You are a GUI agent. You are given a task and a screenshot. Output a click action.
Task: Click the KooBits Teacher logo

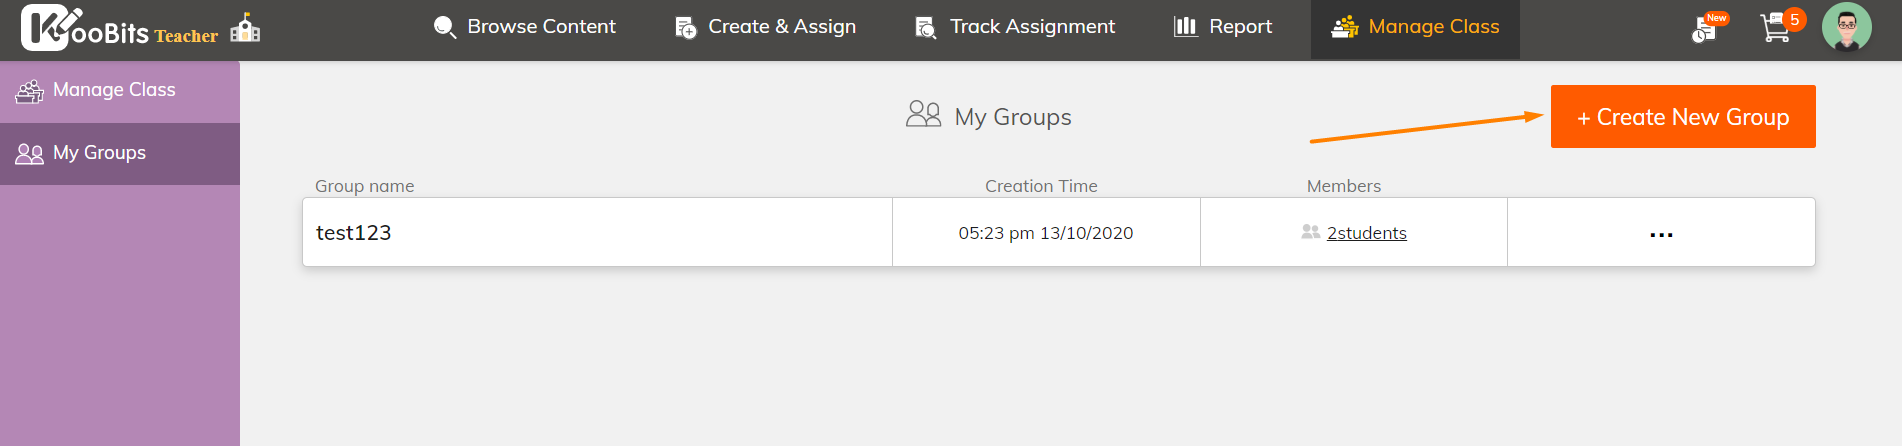coord(119,28)
